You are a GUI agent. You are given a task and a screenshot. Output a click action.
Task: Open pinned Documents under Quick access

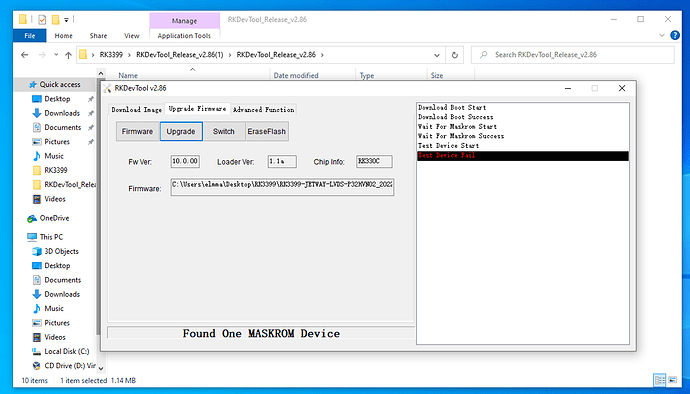[62, 127]
